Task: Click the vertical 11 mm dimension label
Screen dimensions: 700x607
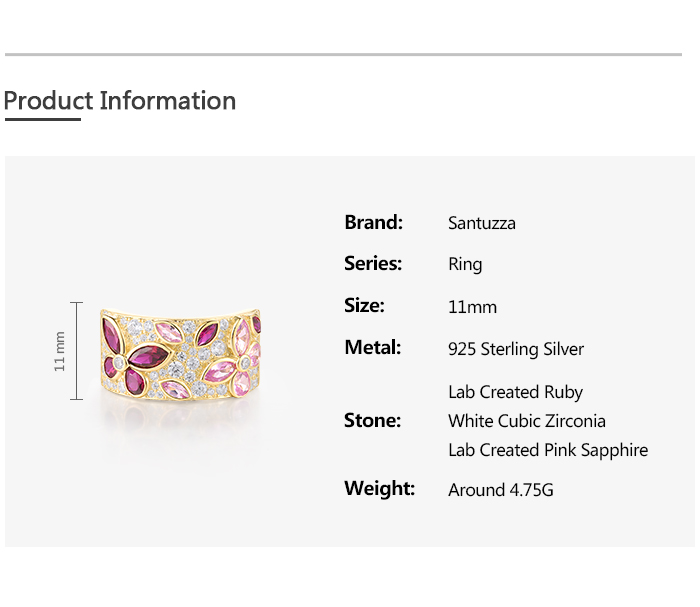Action: pyautogui.click(x=60, y=351)
